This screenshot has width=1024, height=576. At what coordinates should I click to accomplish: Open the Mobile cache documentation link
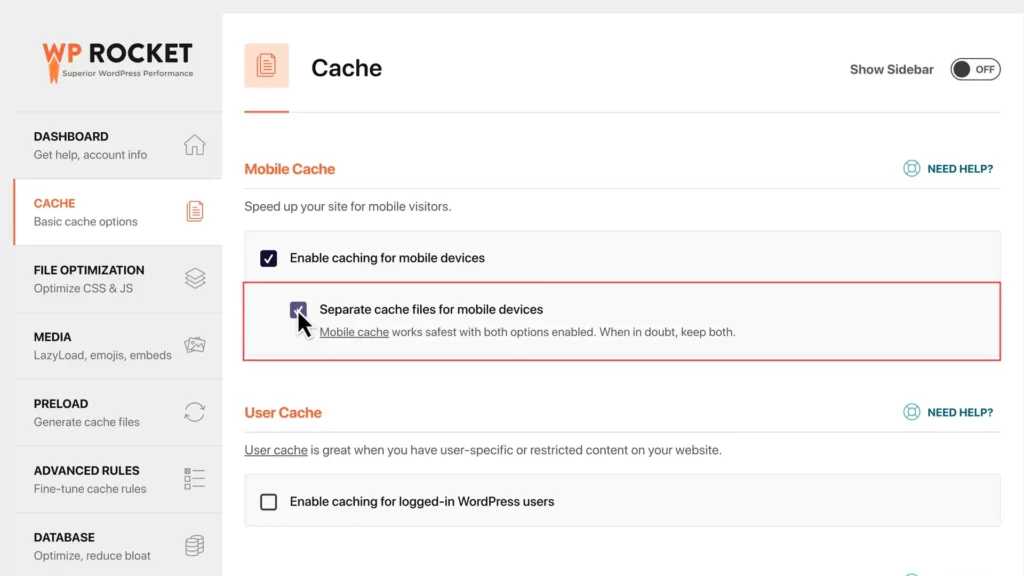[x=354, y=332]
